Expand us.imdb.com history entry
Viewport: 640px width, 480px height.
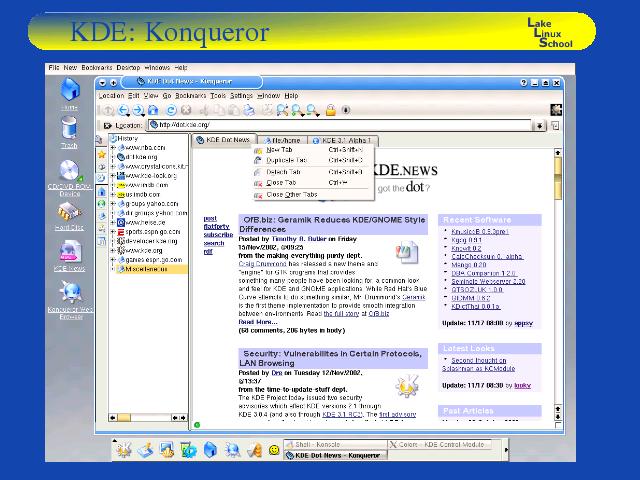click(113, 195)
